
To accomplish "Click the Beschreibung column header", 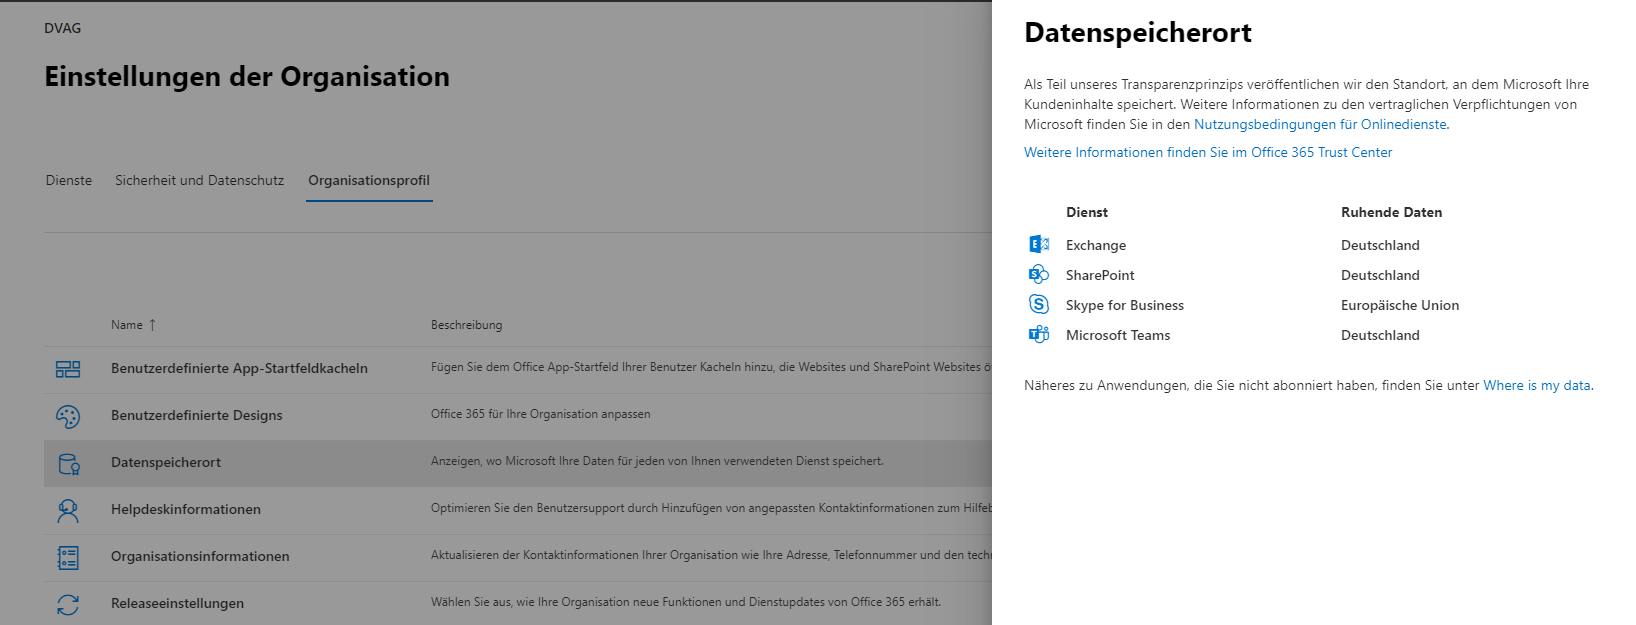I will tap(467, 326).
